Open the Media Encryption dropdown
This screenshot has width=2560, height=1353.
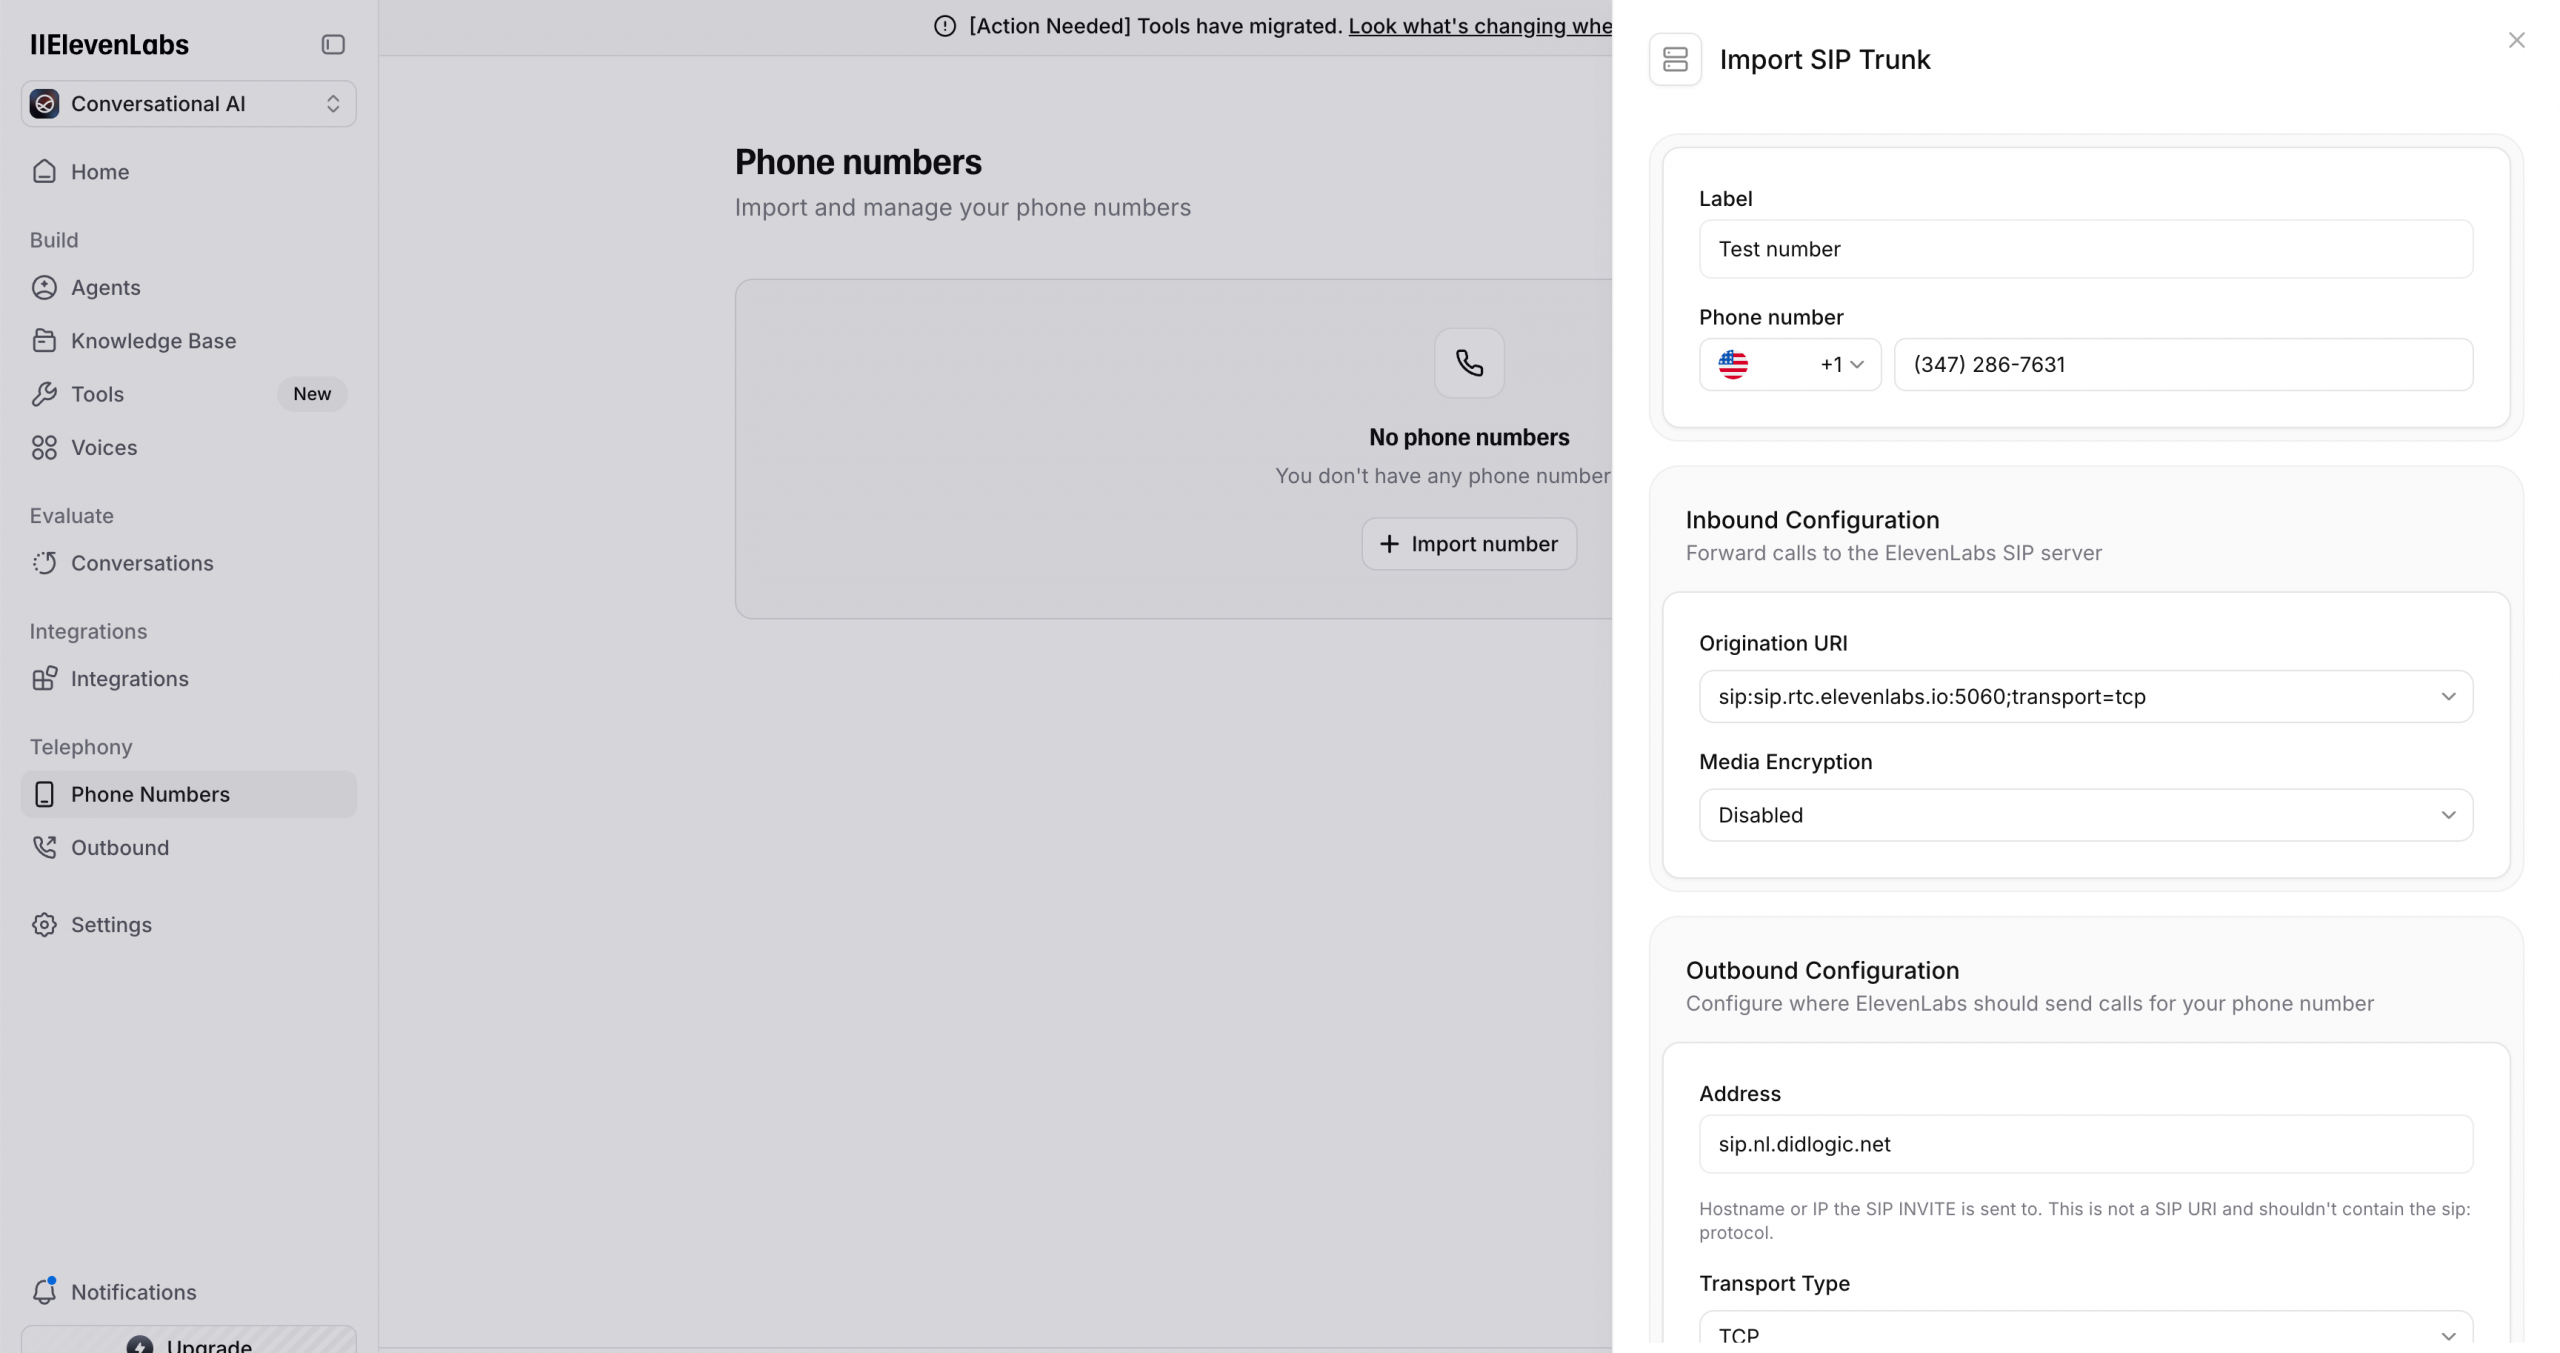click(2085, 815)
